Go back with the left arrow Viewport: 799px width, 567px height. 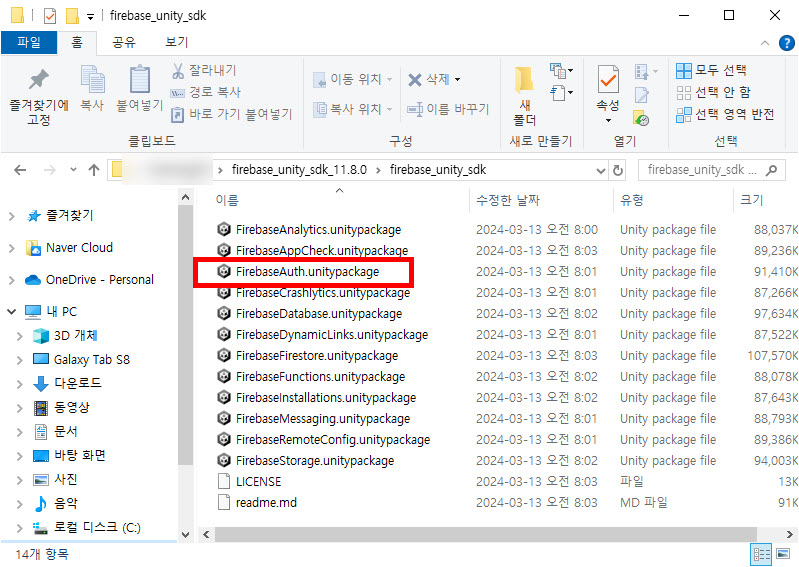click(x=20, y=170)
